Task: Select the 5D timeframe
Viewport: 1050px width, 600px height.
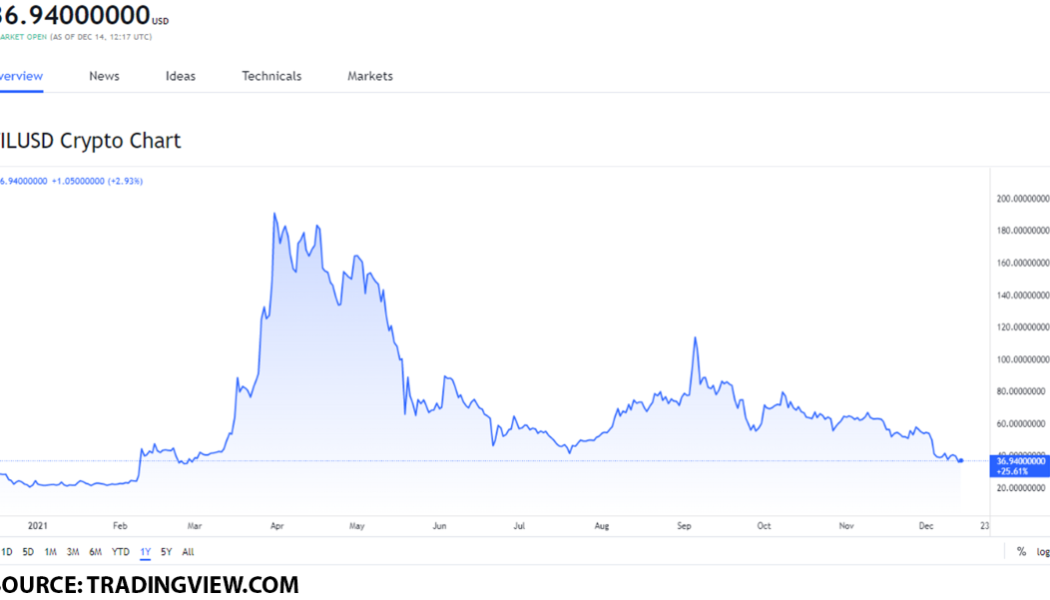Action: [x=28, y=551]
